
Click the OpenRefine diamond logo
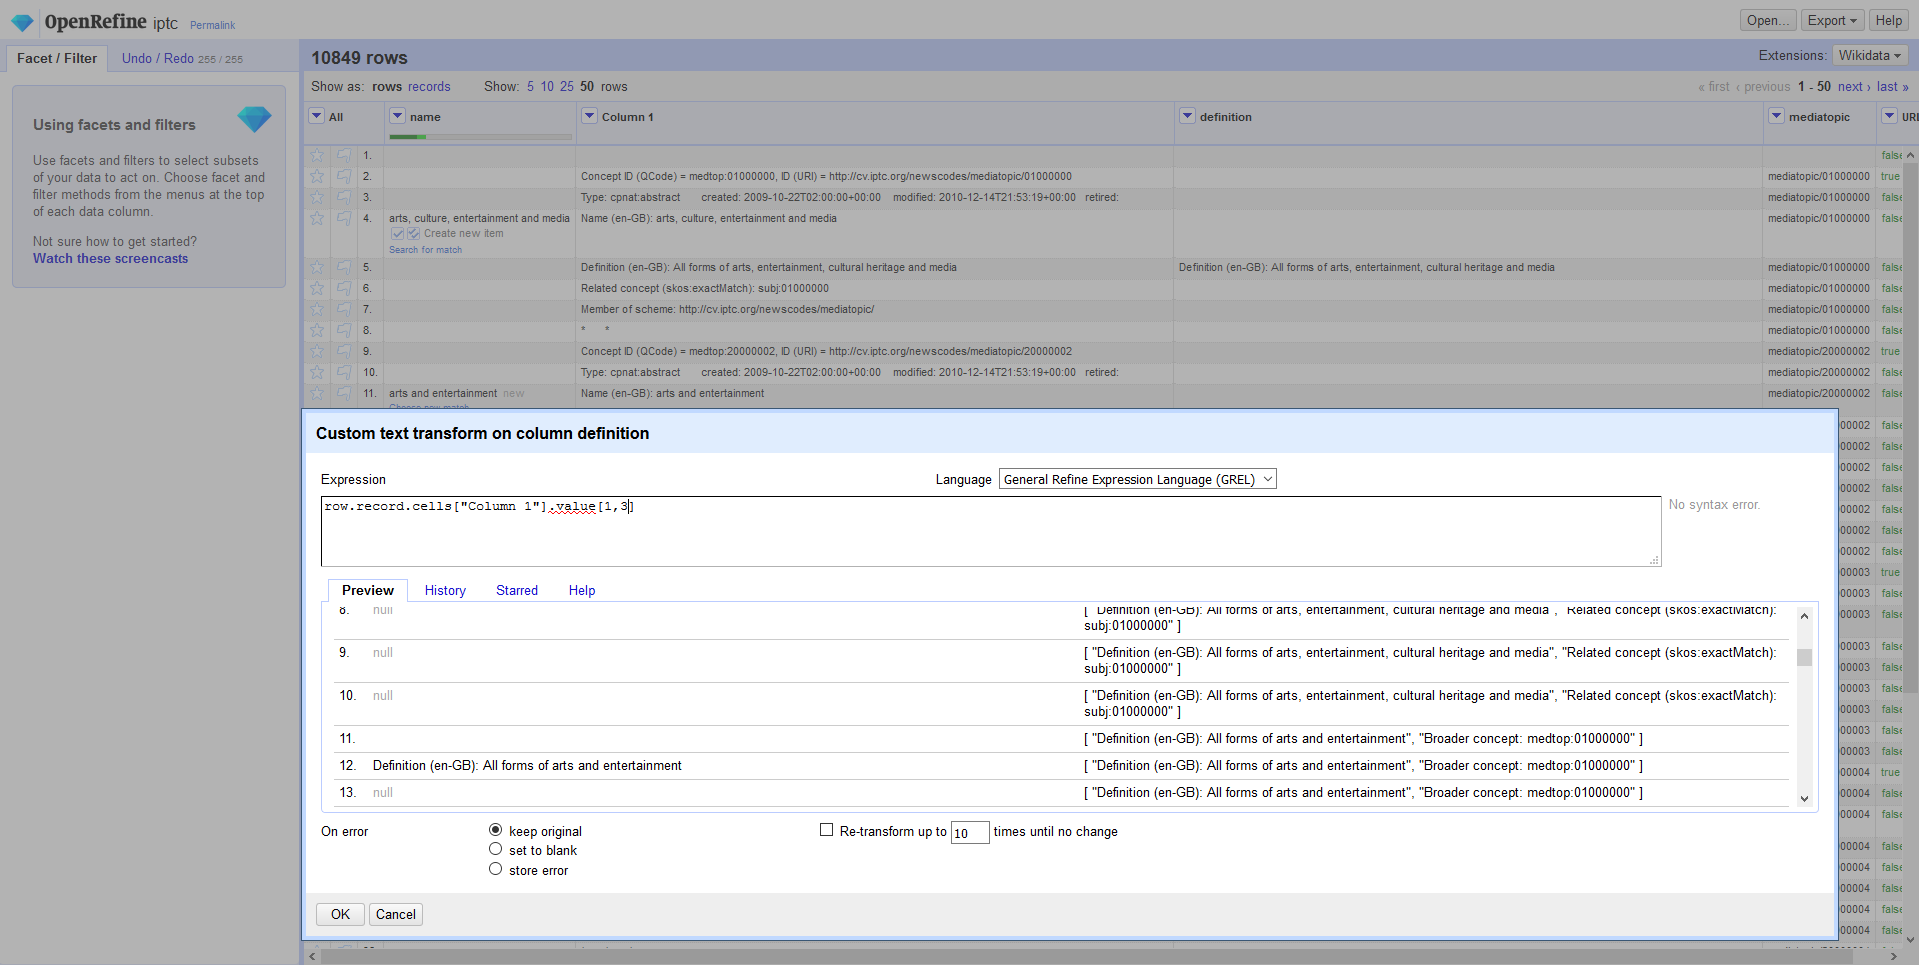(22, 22)
